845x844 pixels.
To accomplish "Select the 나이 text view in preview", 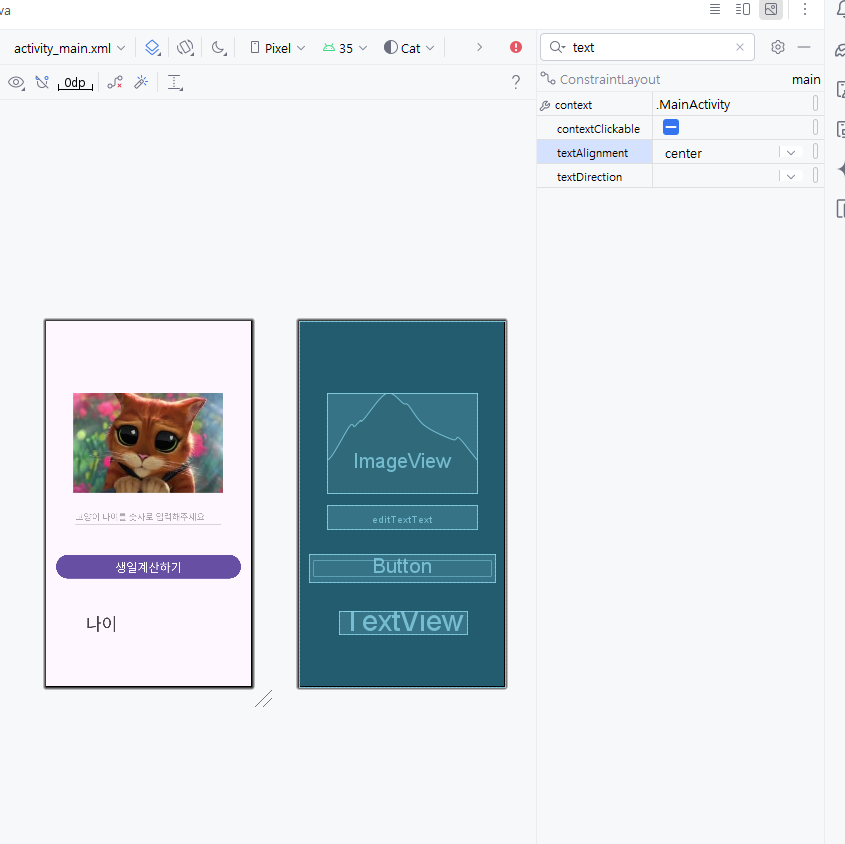I will coord(101,624).
